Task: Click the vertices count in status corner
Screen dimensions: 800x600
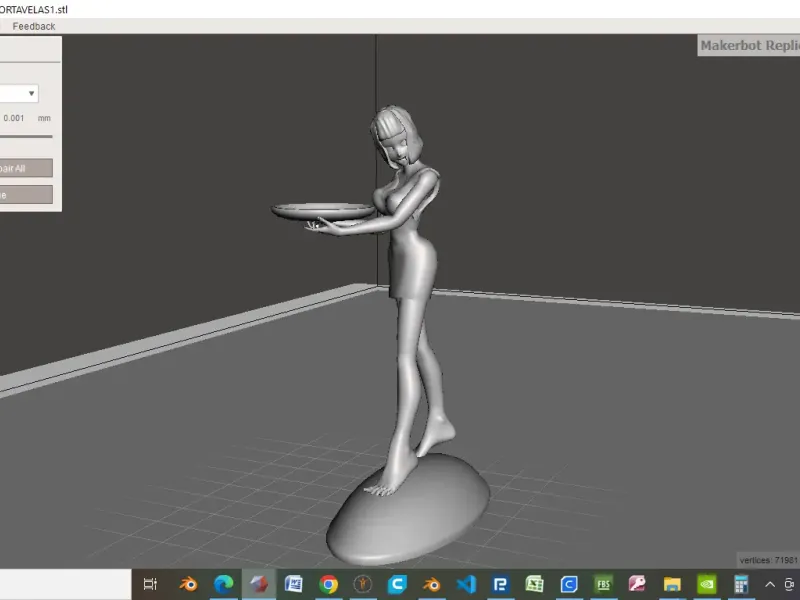Action: [768, 560]
